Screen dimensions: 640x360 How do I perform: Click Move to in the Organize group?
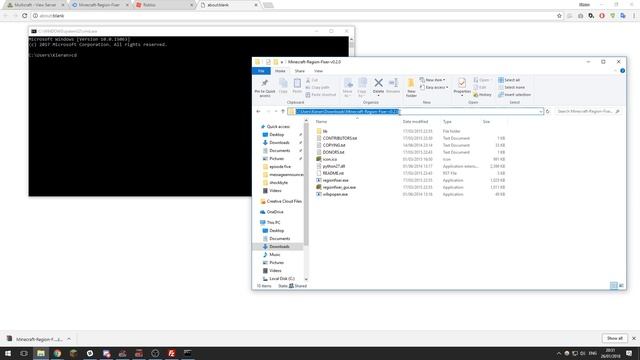point(348,87)
